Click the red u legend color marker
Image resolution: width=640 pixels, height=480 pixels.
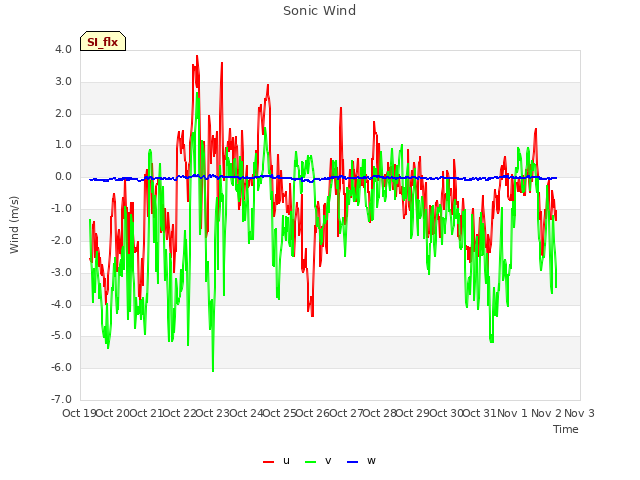click(x=269, y=462)
